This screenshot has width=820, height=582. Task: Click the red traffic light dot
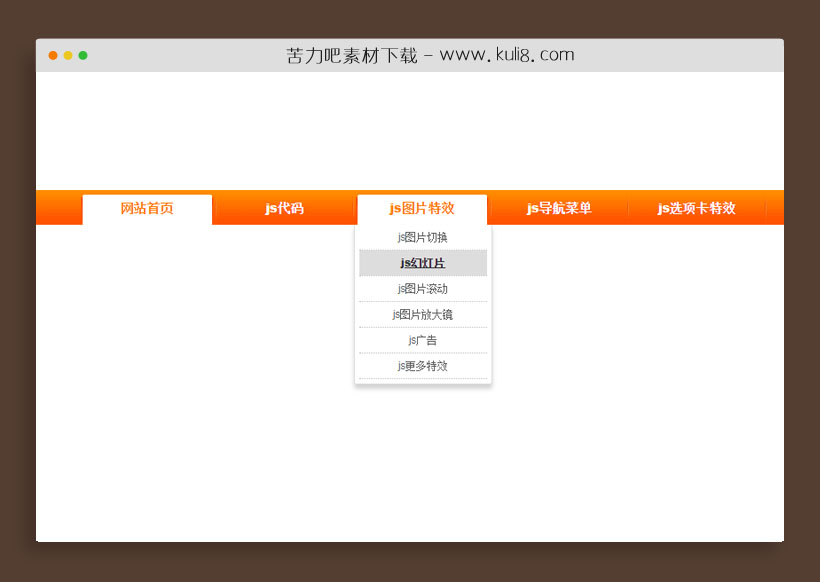pyautogui.click(x=52, y=56)
